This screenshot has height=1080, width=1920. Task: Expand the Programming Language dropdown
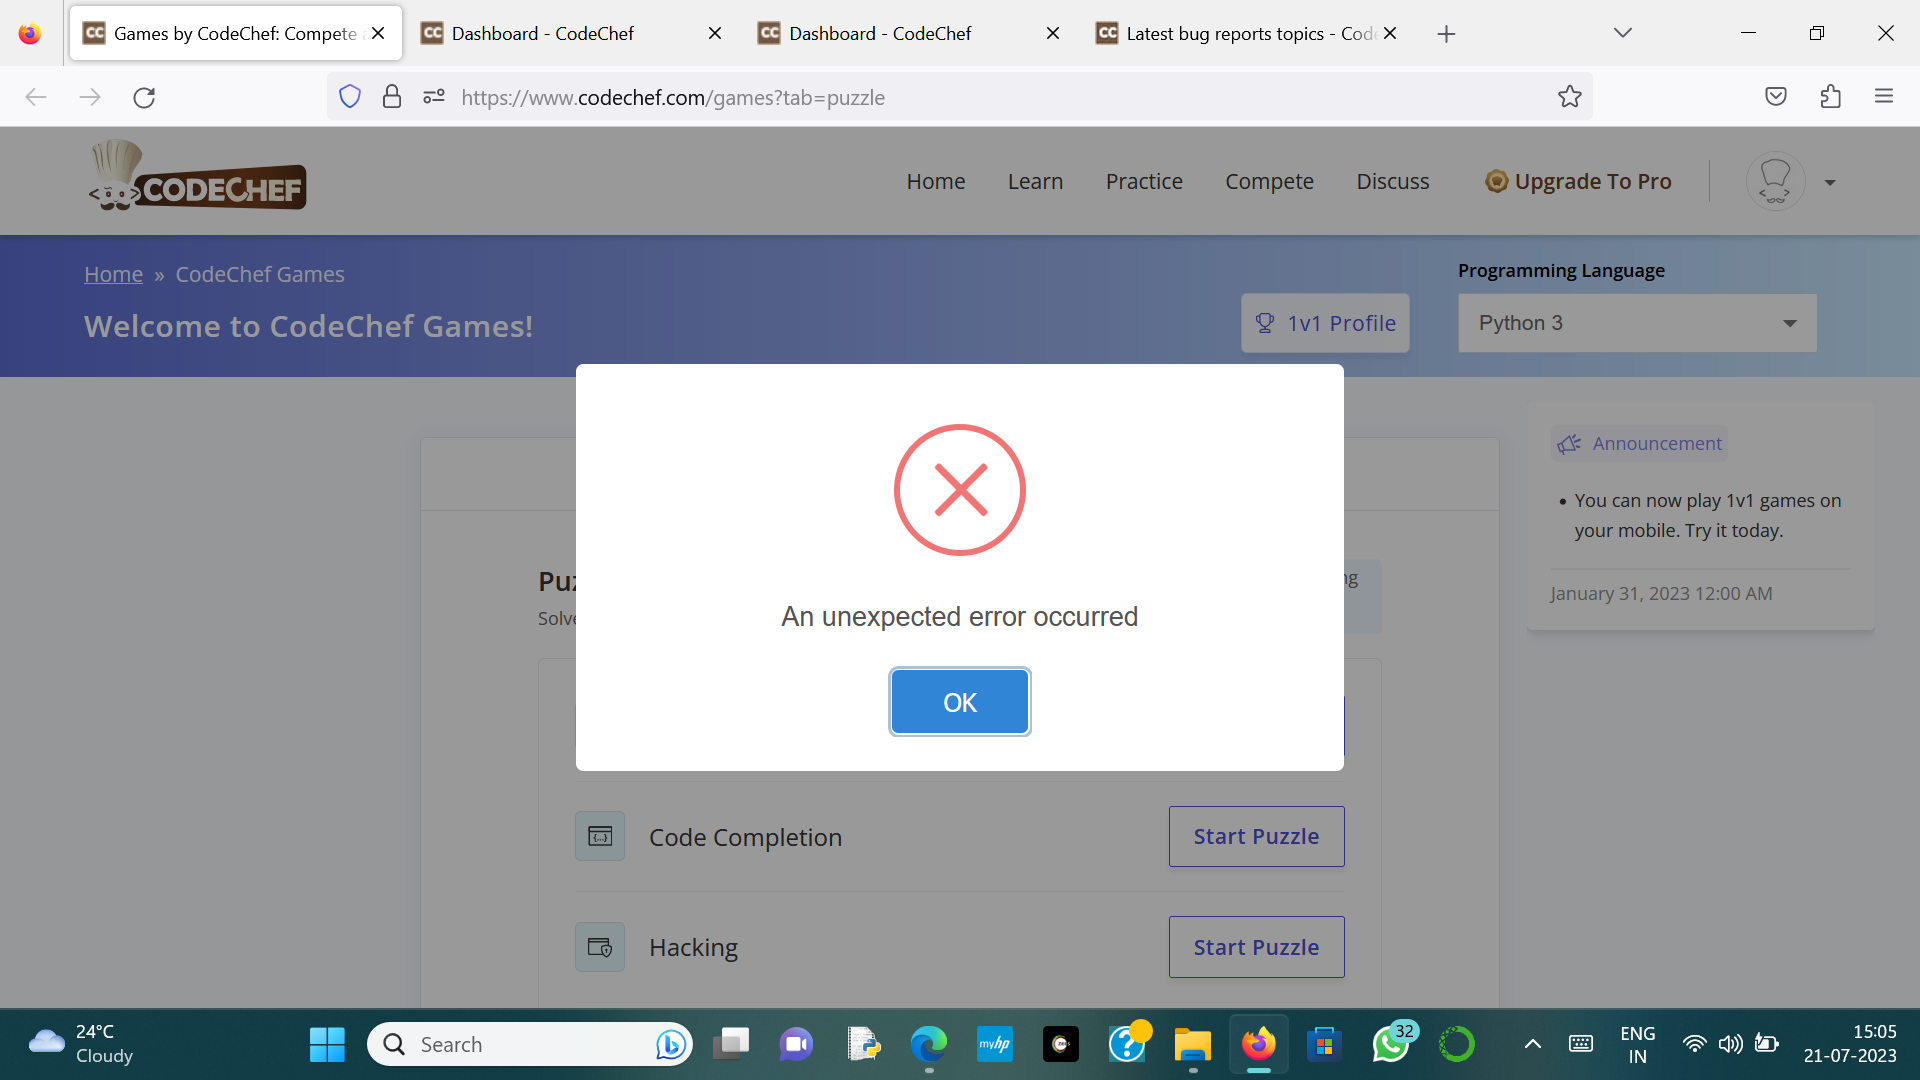[x=1637, y=323]
